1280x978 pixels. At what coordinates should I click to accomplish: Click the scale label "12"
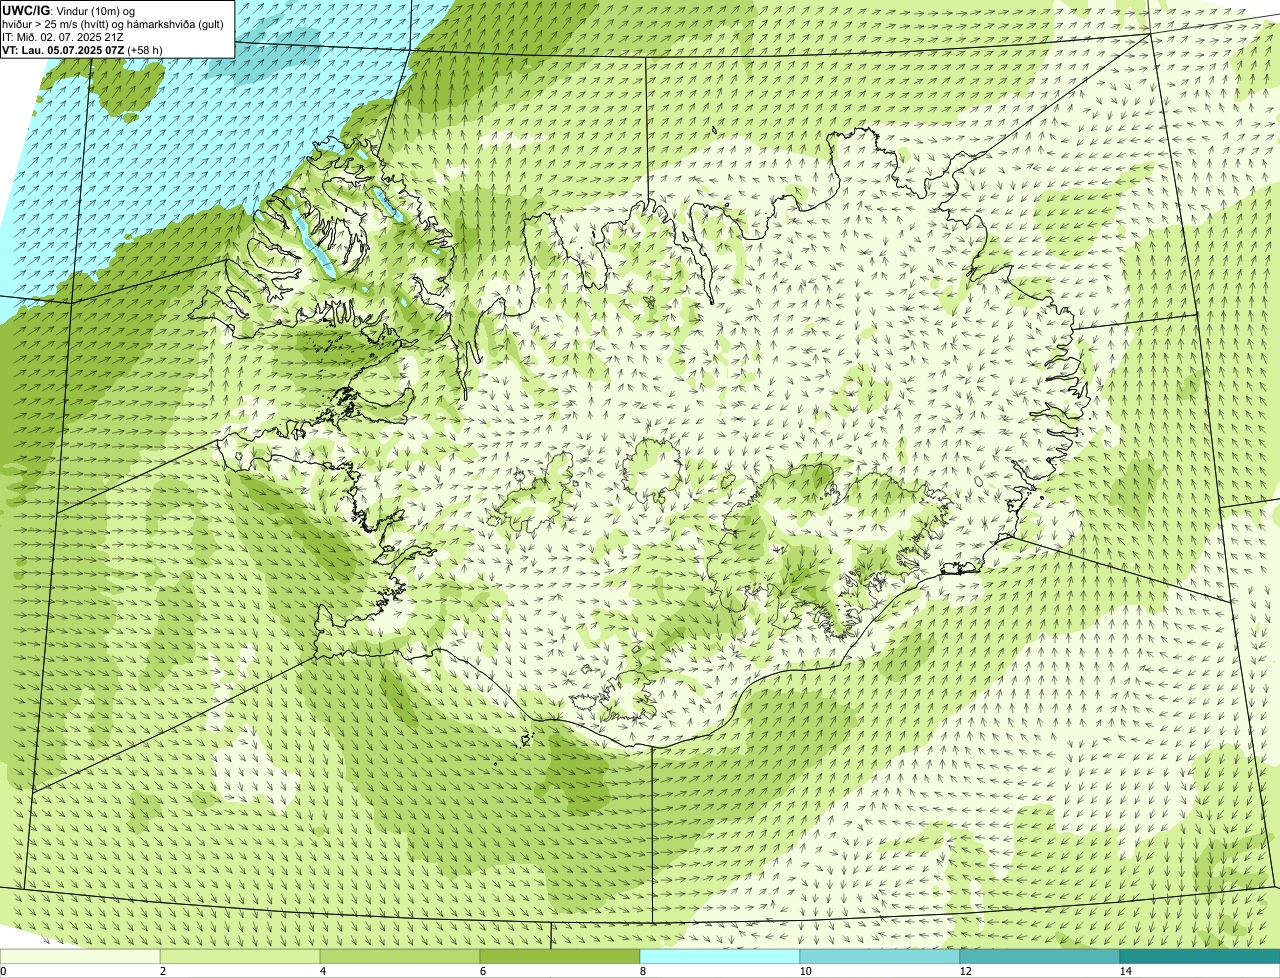(x=965, y=971)
